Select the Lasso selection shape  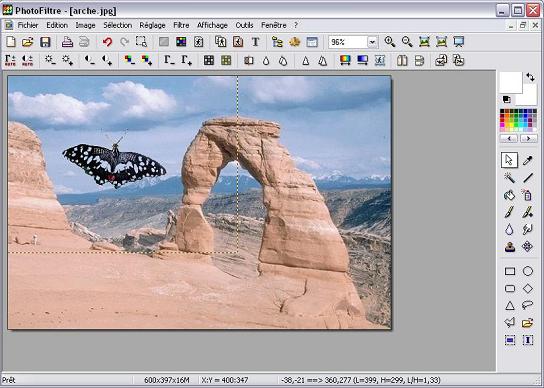point(527,305)
